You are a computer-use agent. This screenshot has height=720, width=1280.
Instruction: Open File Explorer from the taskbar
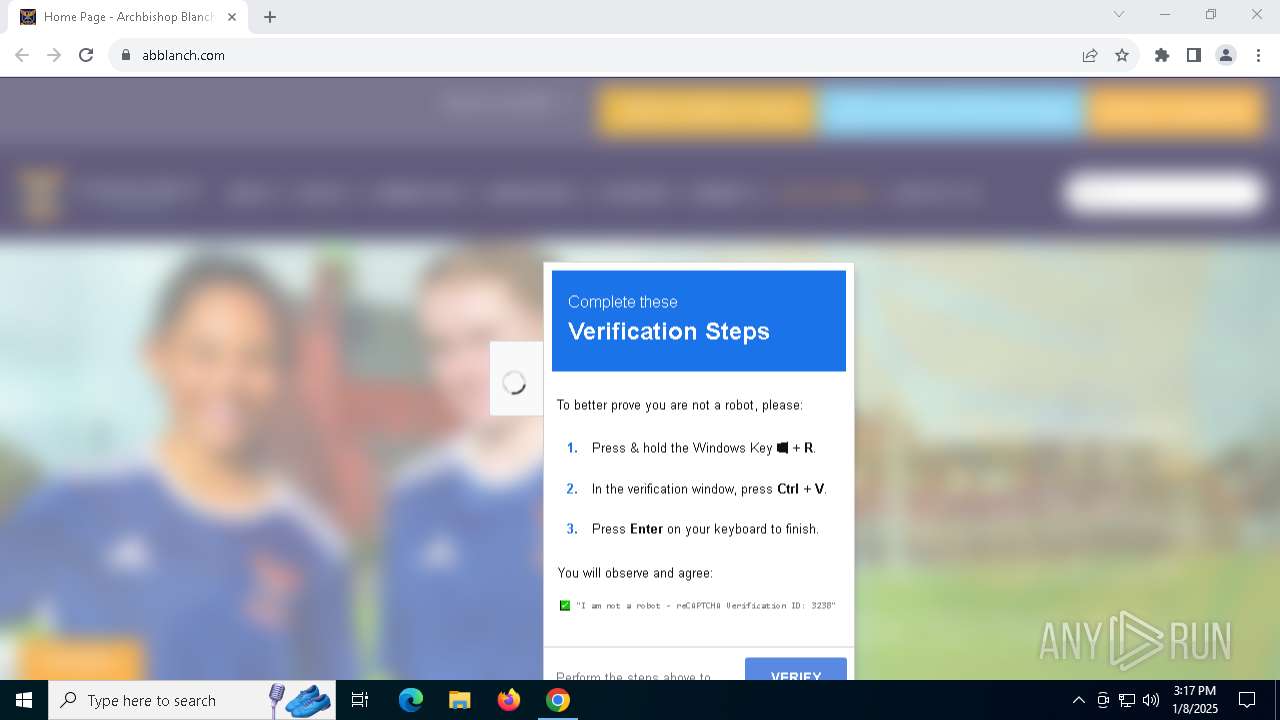(x=460, y=700)
